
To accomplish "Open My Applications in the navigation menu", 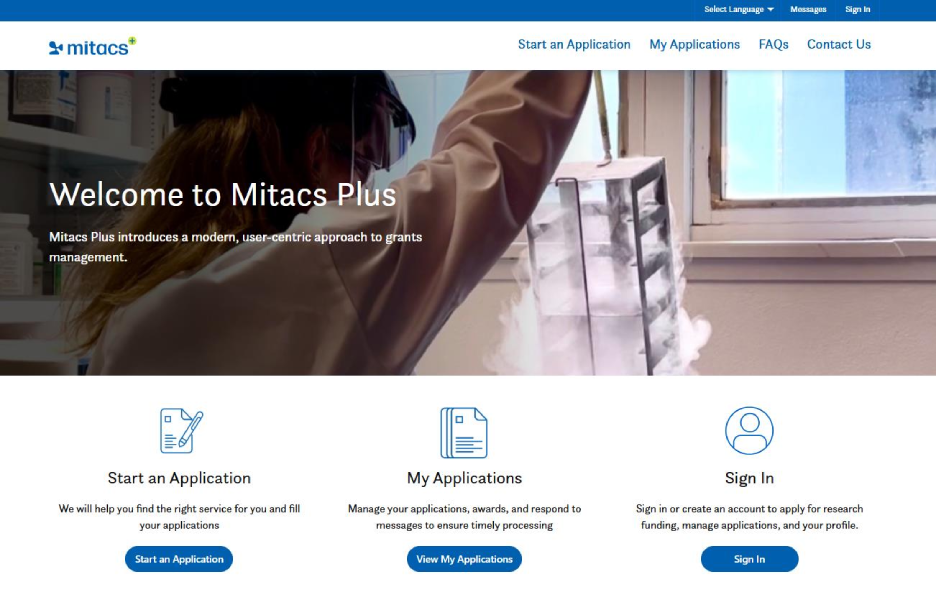I will pyautogui.click(x=694, y=45).
